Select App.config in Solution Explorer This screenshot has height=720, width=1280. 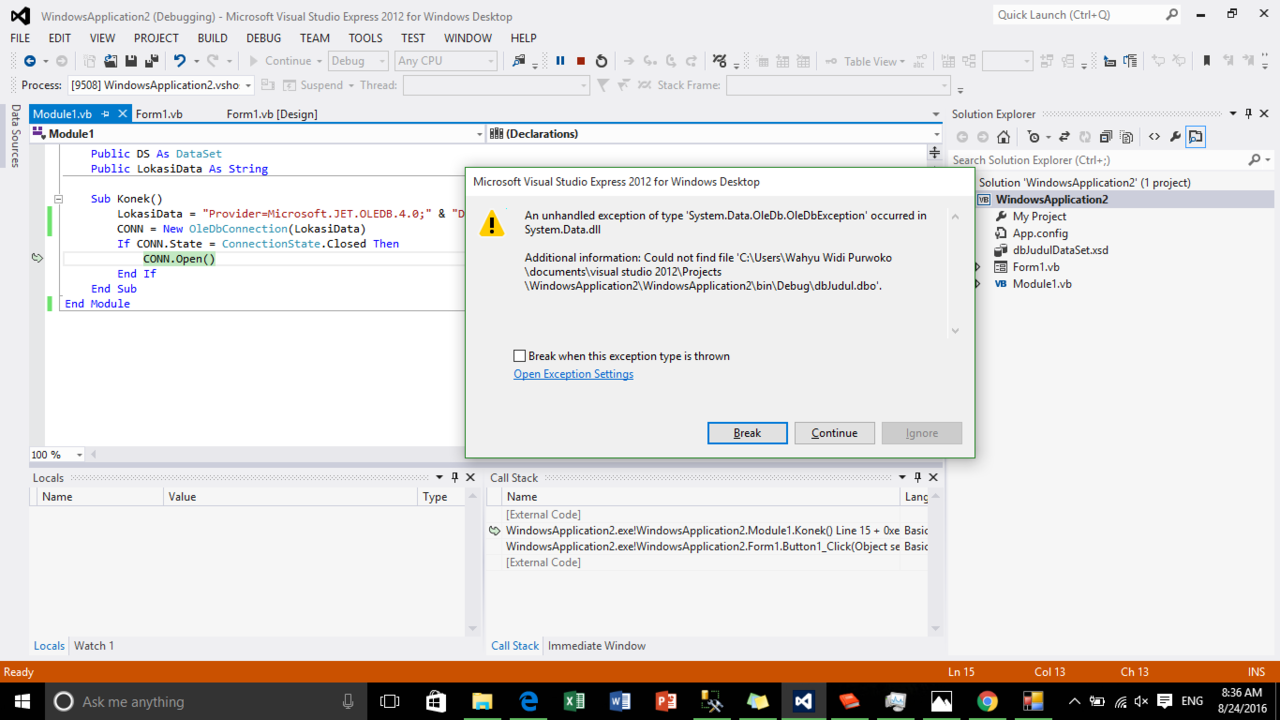[1040, 233]
